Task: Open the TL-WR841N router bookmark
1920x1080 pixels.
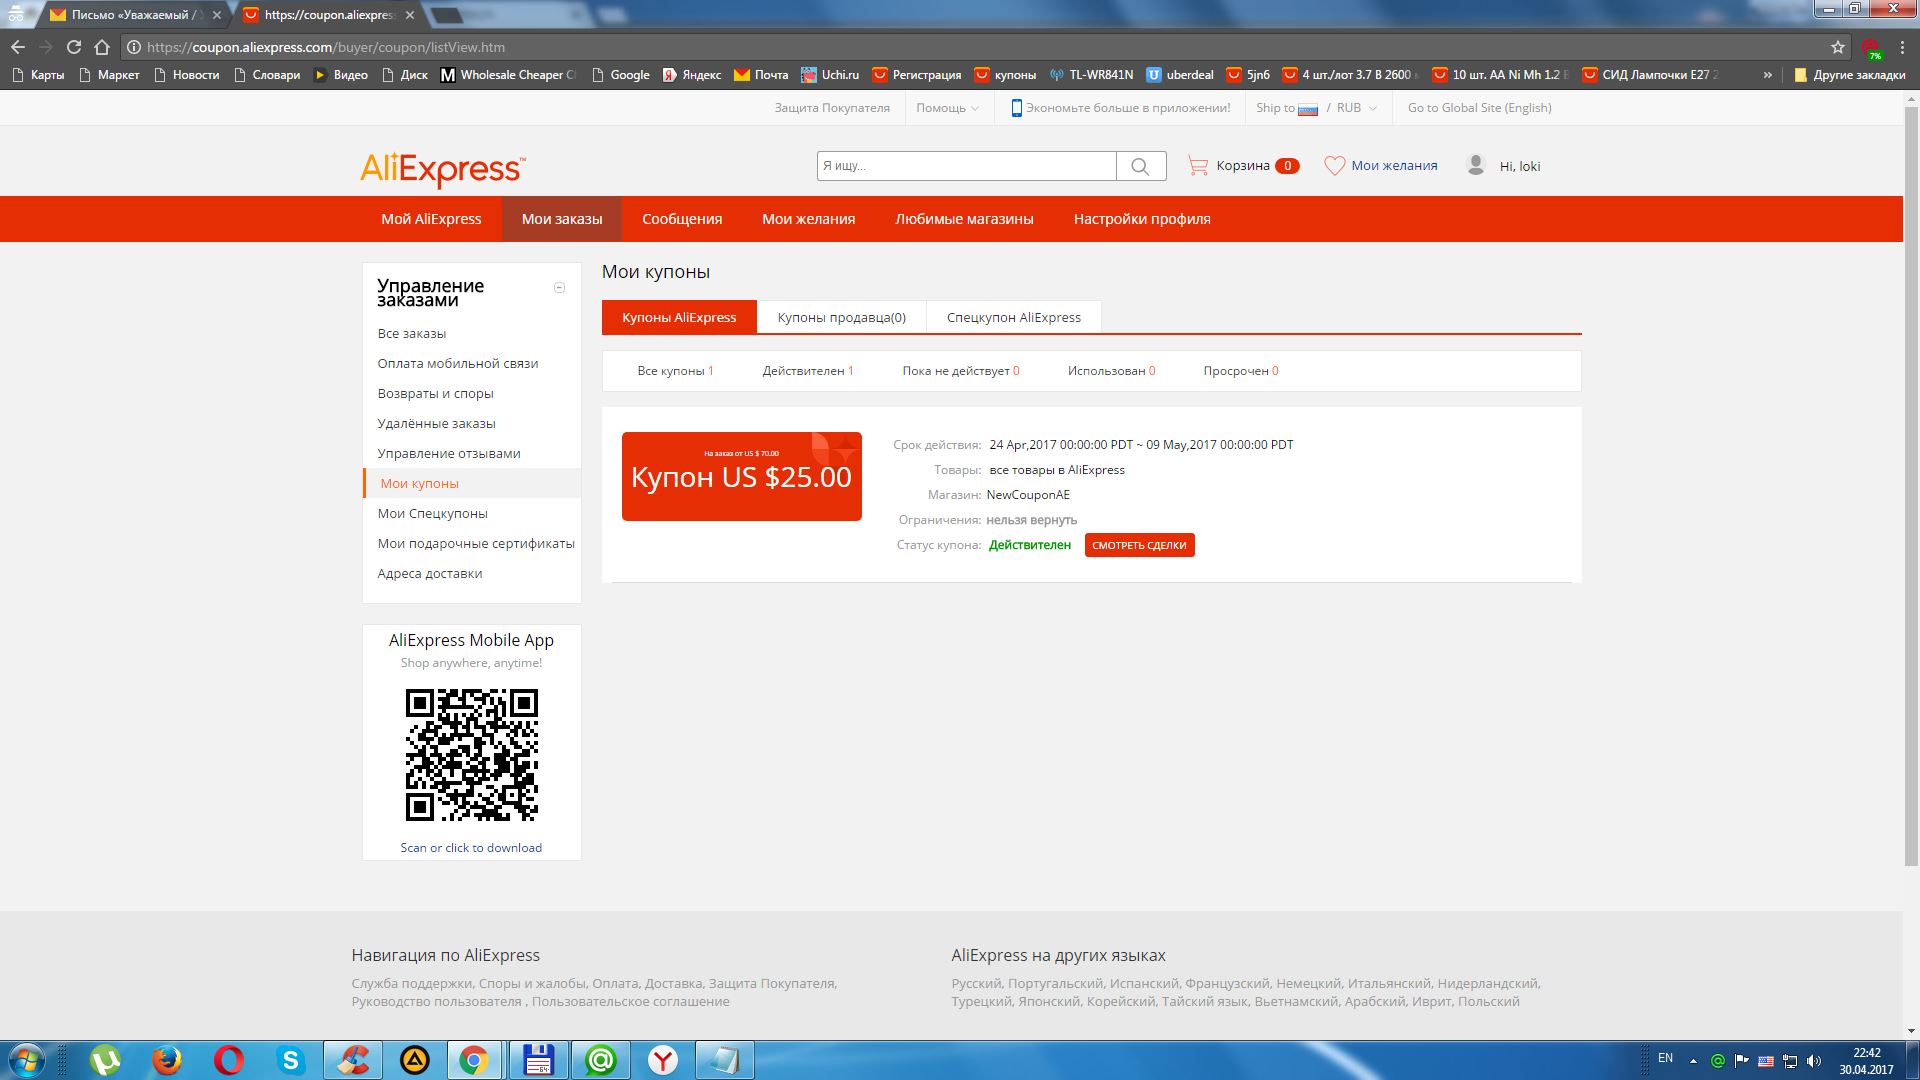Action: [1091, 75]
